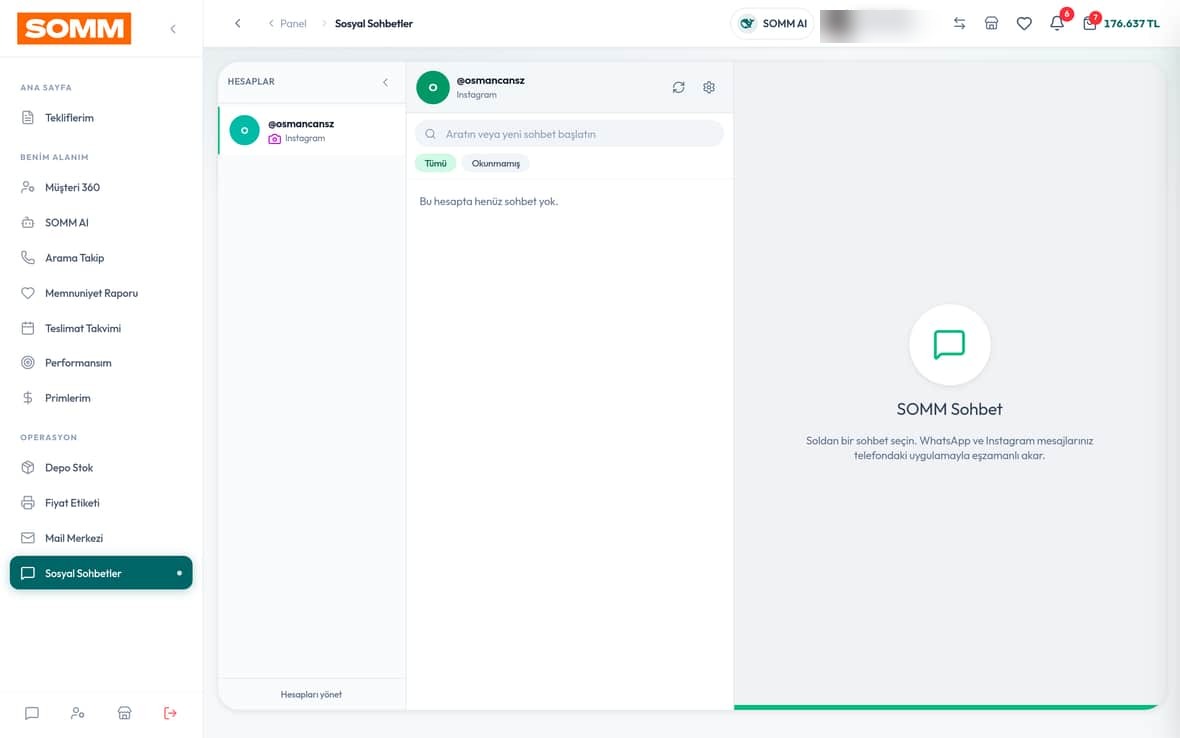Select Sosyal Sohbetler sidebar item
The image size is (1180, 738).
click(x=101, y=573)
